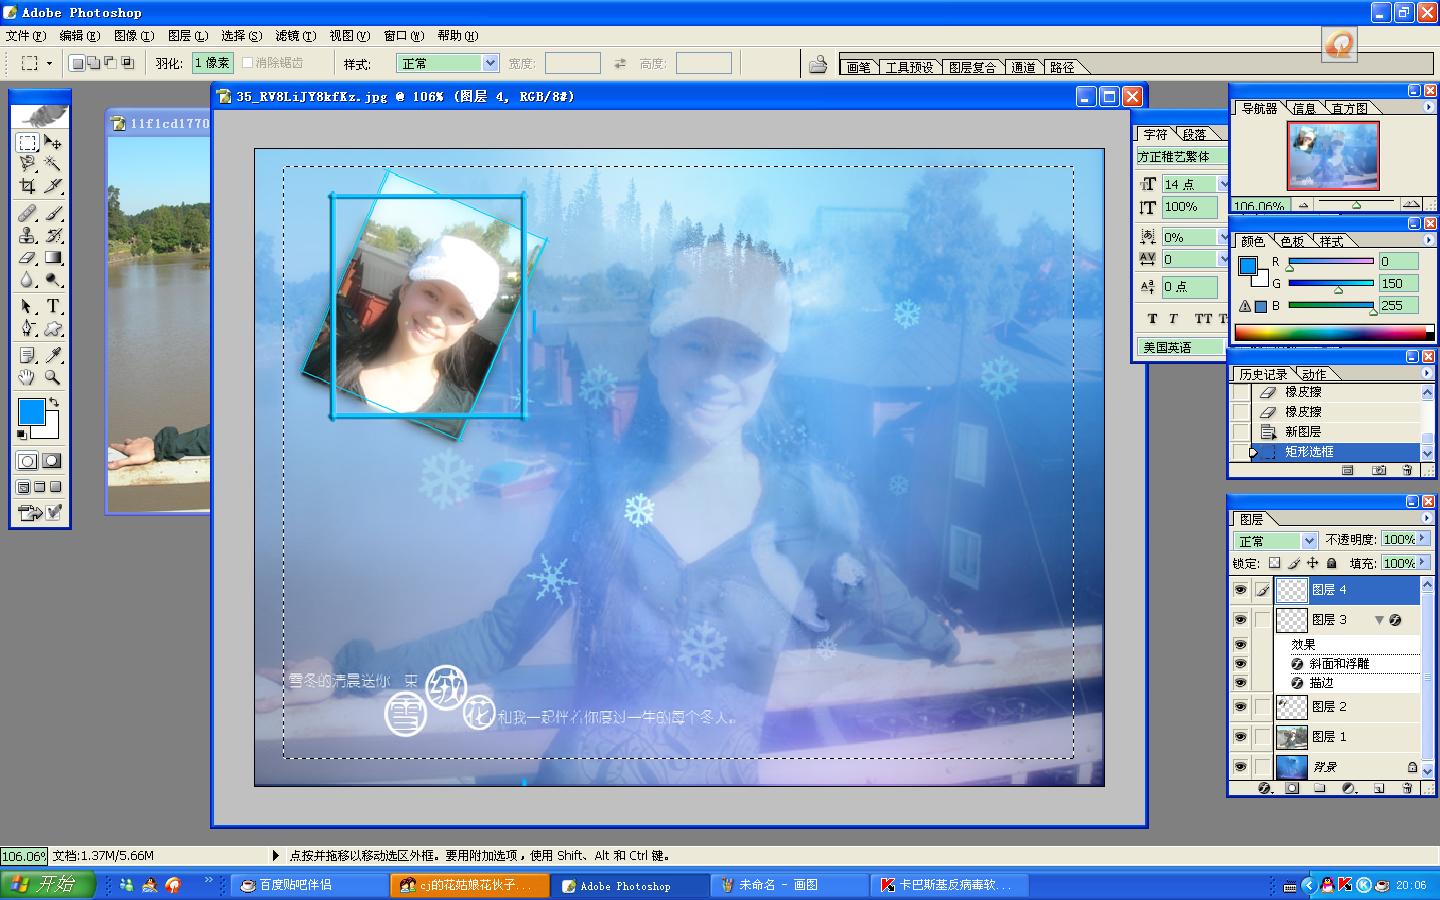Select the Rectangular Marquee tool in toolbox
The image size is (1440, 900).
coord(28,143)
